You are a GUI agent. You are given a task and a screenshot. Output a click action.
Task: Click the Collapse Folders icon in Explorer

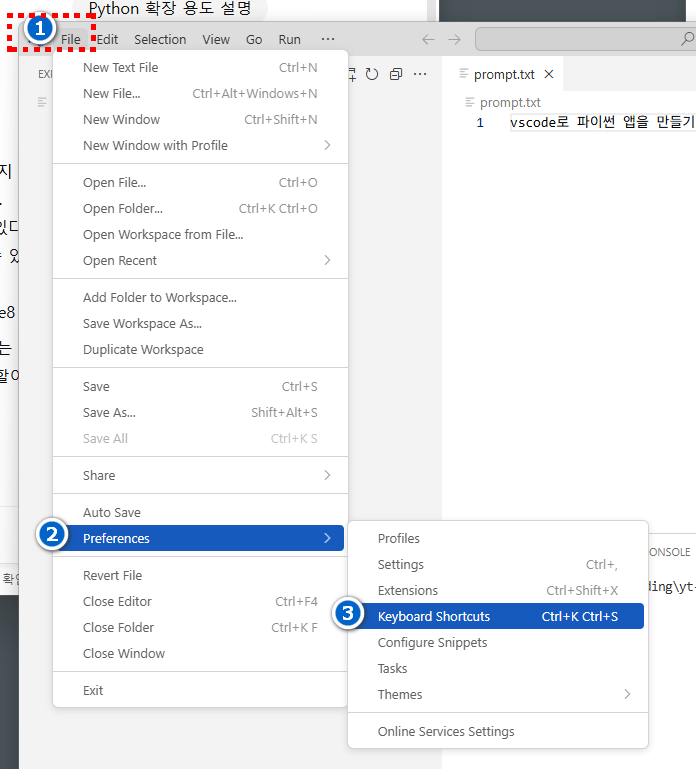(x=396, y=74)
